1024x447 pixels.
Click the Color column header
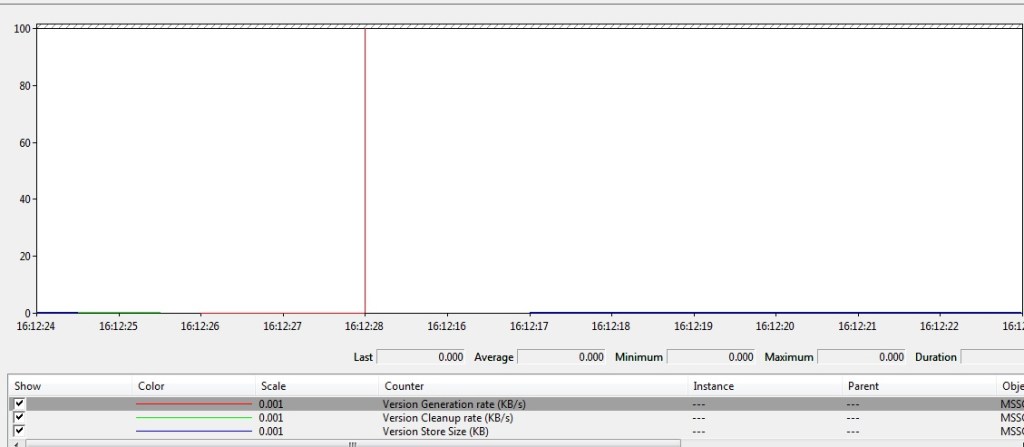(151, 386)
